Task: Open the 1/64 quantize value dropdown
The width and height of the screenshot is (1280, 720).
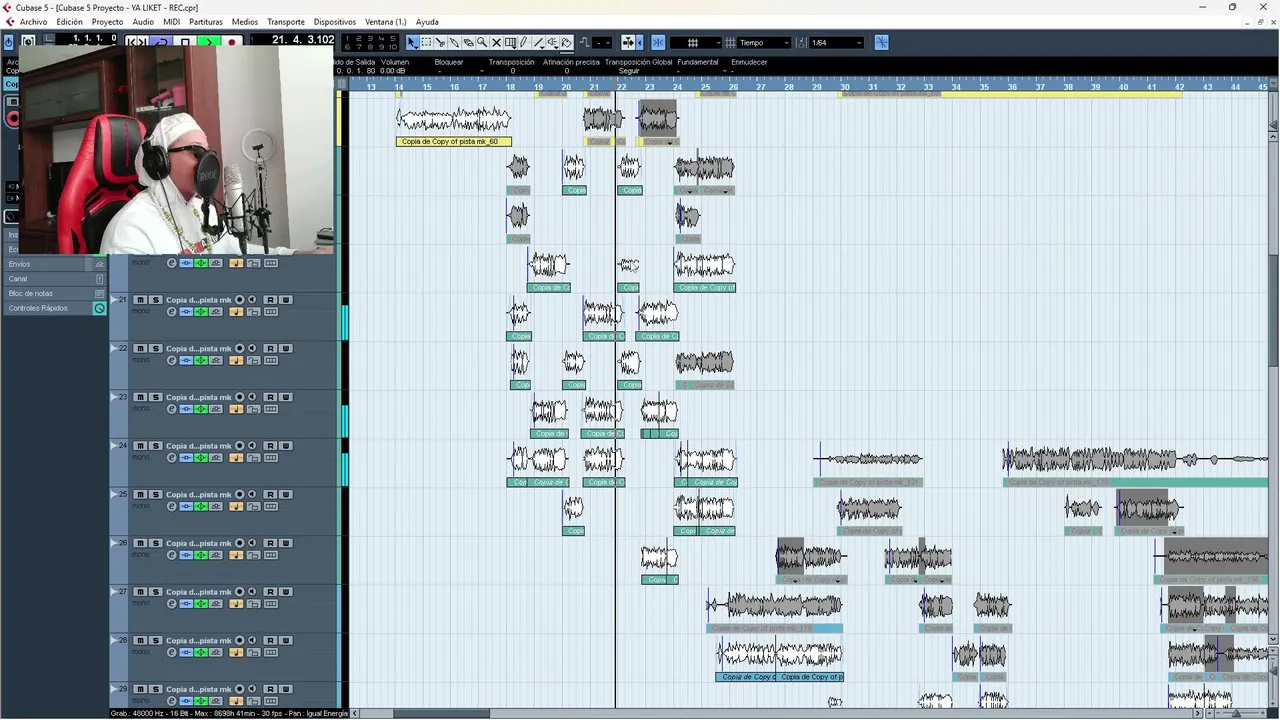Action: [x=836, y=42]
